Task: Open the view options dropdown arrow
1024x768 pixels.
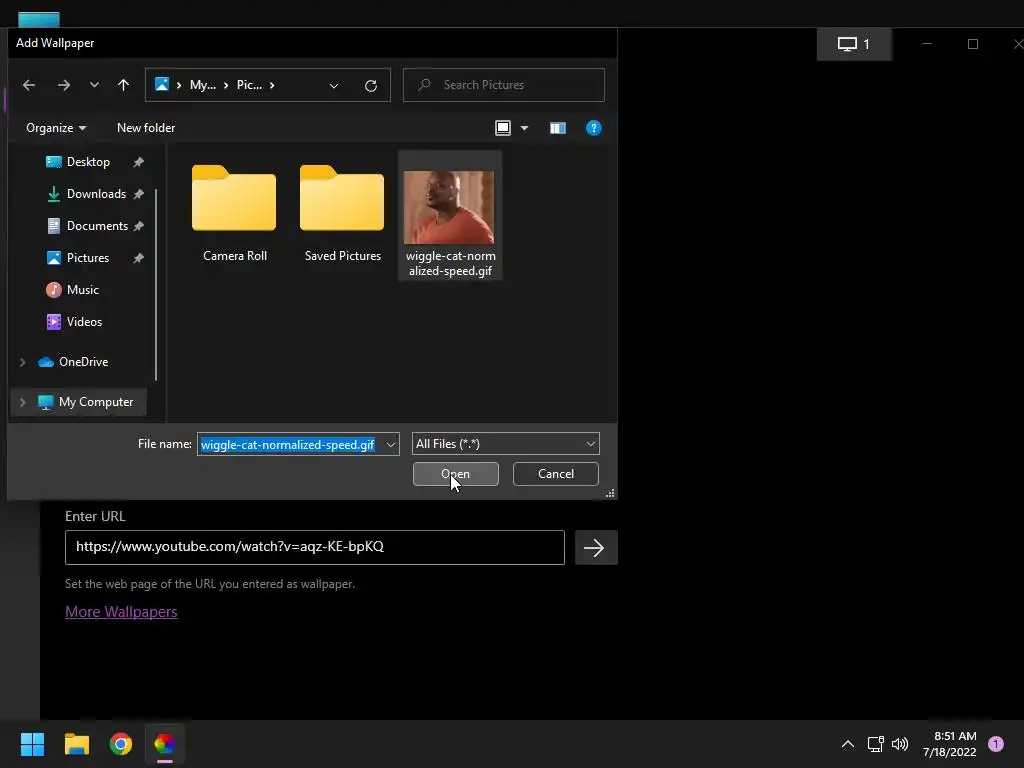Action: 524,128
